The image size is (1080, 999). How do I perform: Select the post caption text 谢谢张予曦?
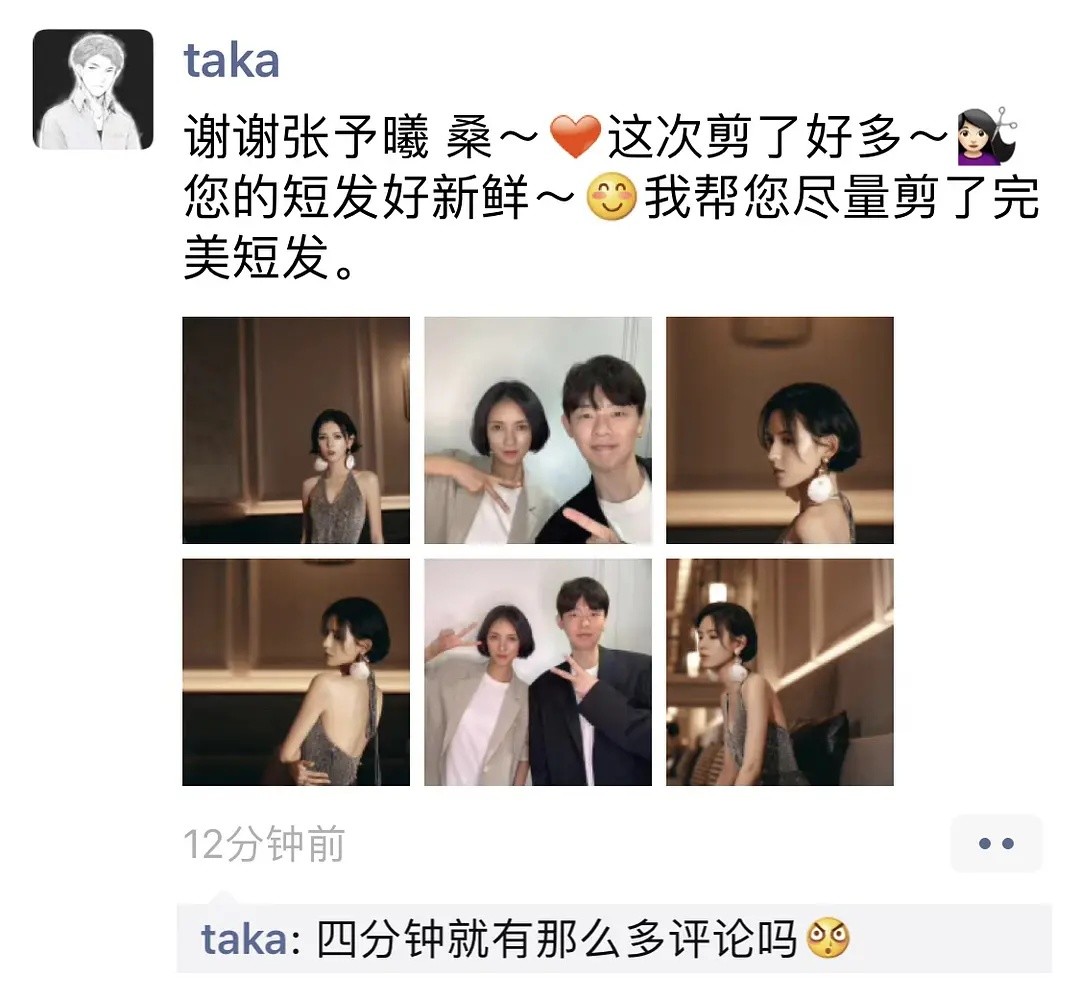point(307,137)
